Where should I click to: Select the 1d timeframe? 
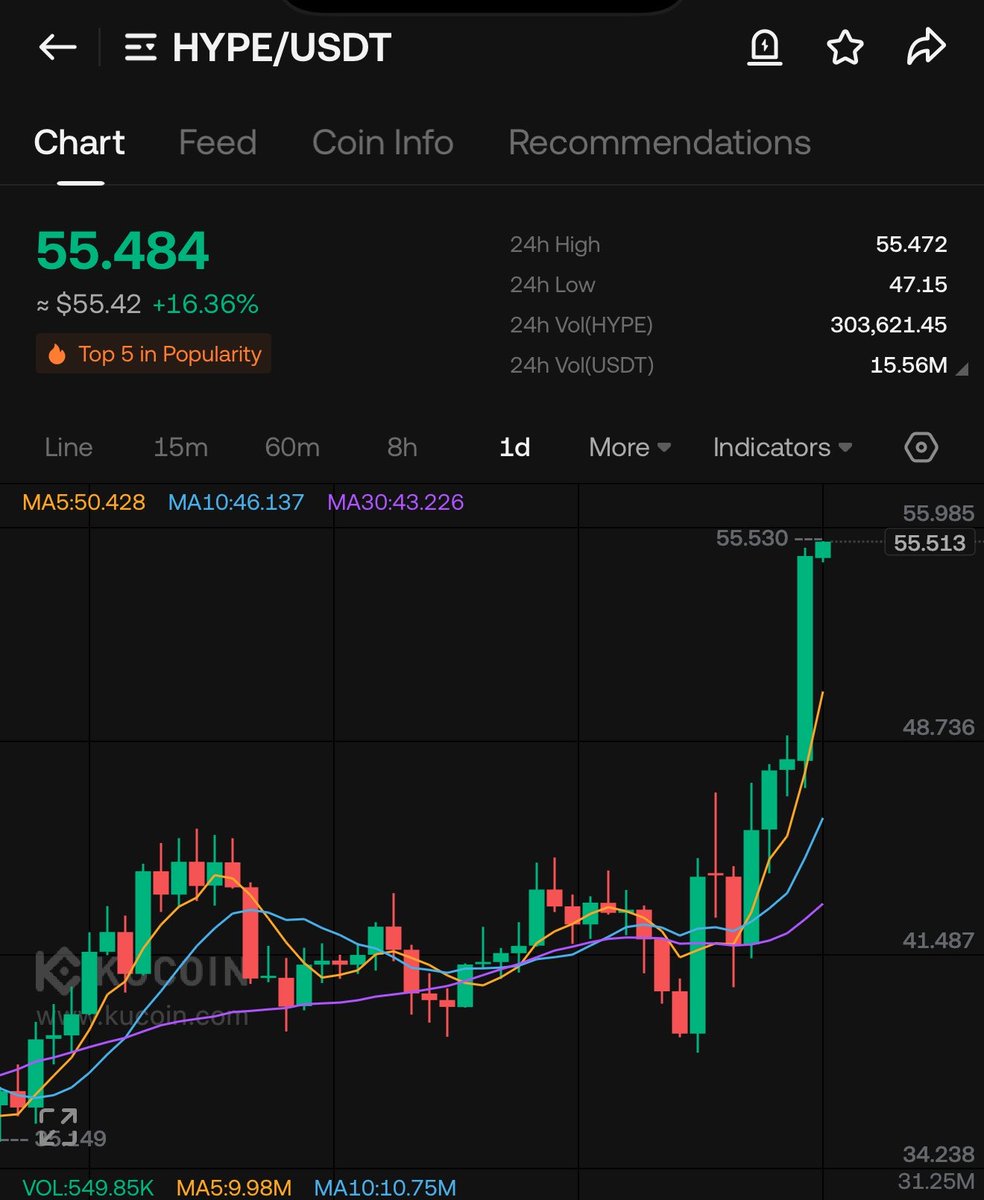(x=514, y=447)
